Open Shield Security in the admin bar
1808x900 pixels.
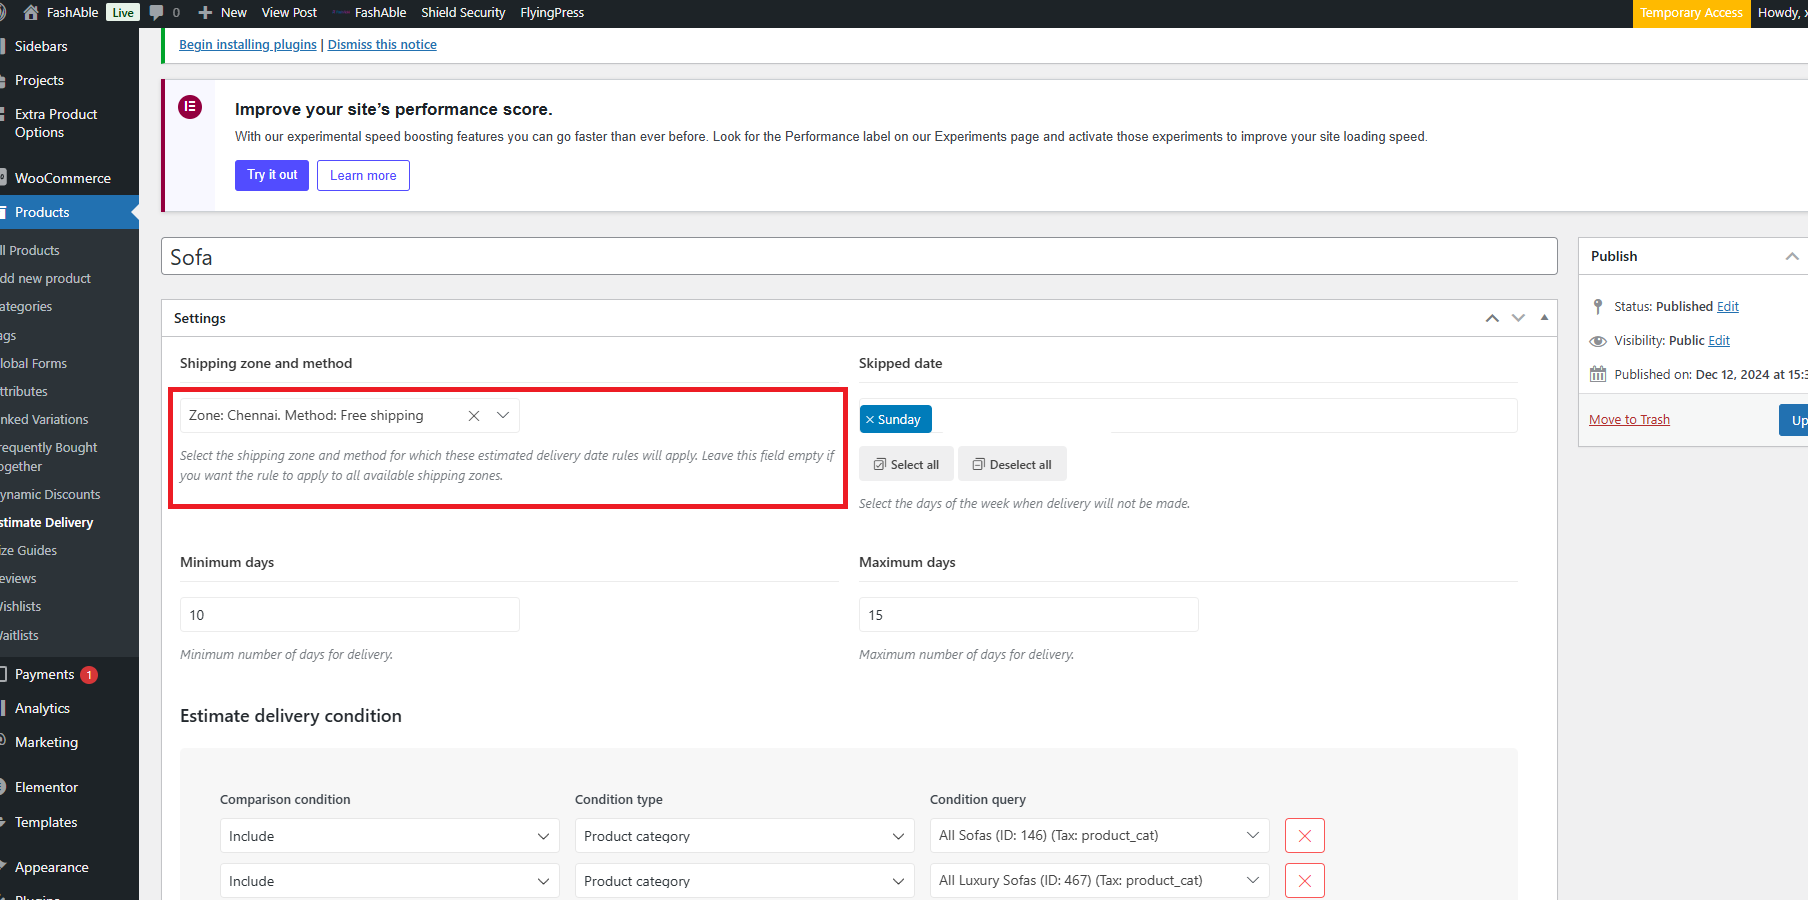(x=463, y=12)
